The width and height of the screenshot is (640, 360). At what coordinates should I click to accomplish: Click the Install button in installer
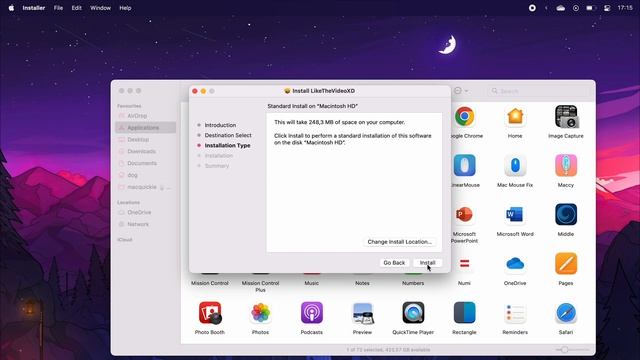point(427,263)
